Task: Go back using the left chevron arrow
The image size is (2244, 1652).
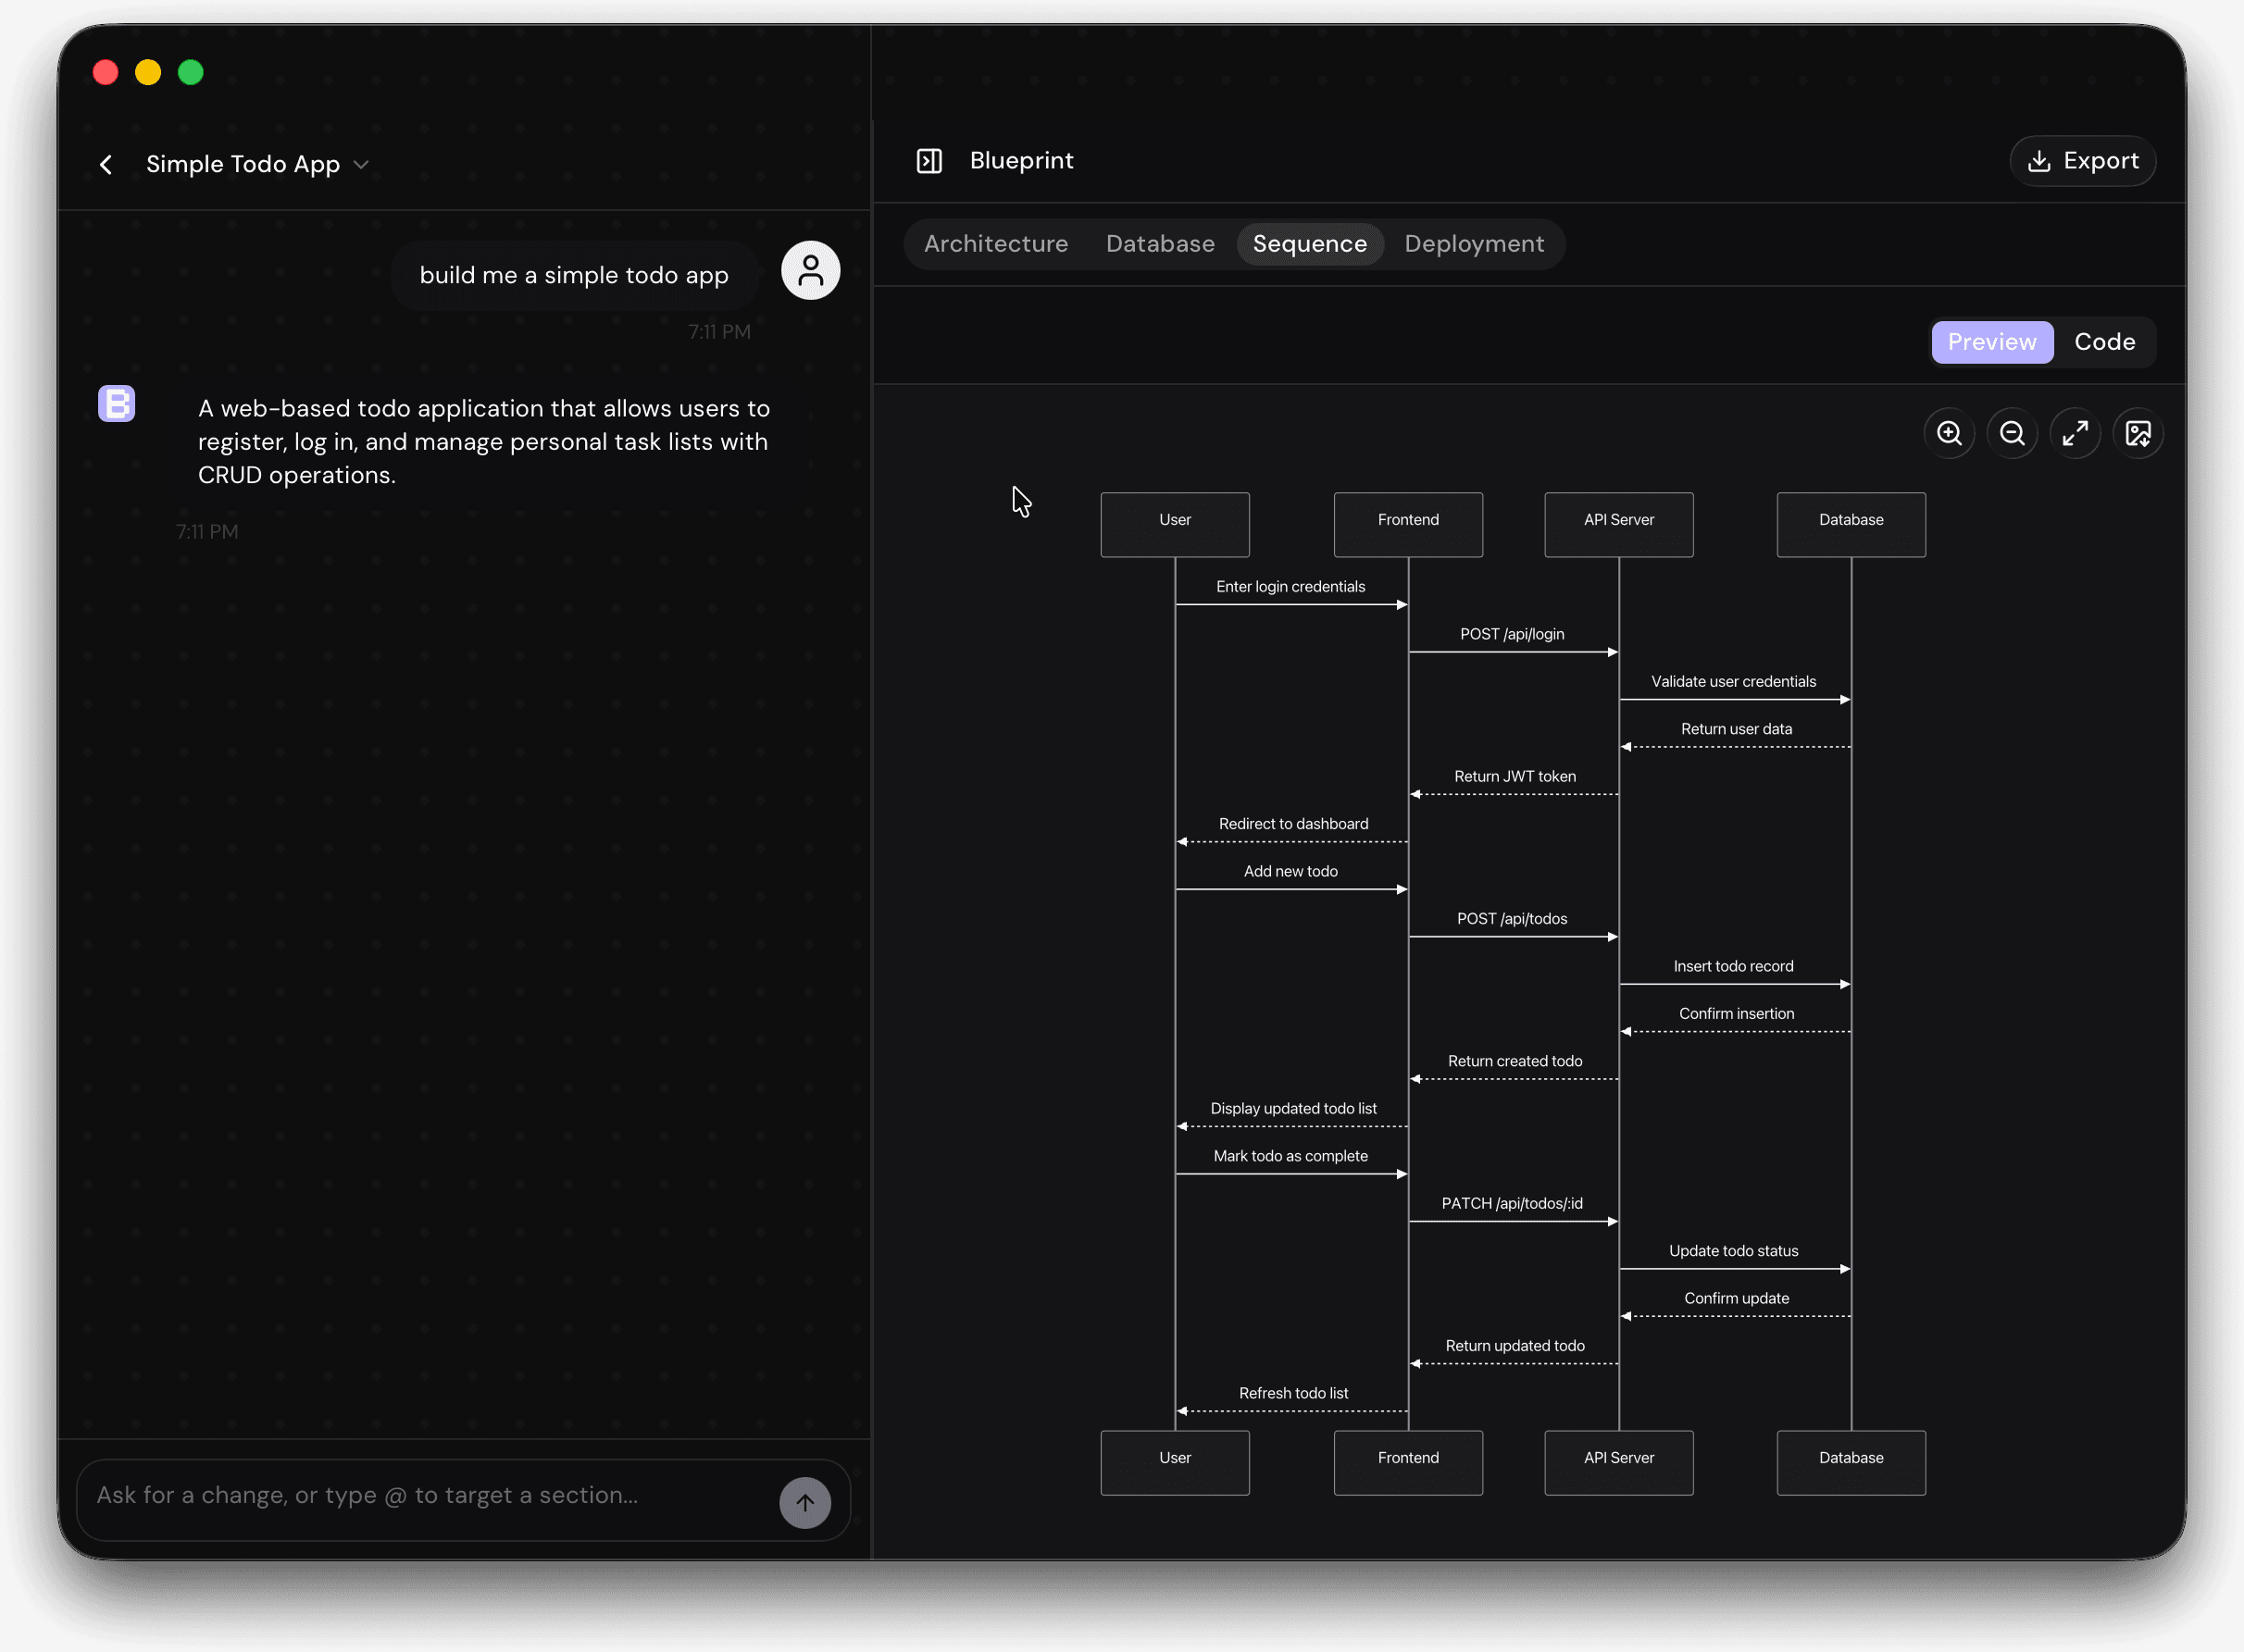Action: click(x=106, y=164)
